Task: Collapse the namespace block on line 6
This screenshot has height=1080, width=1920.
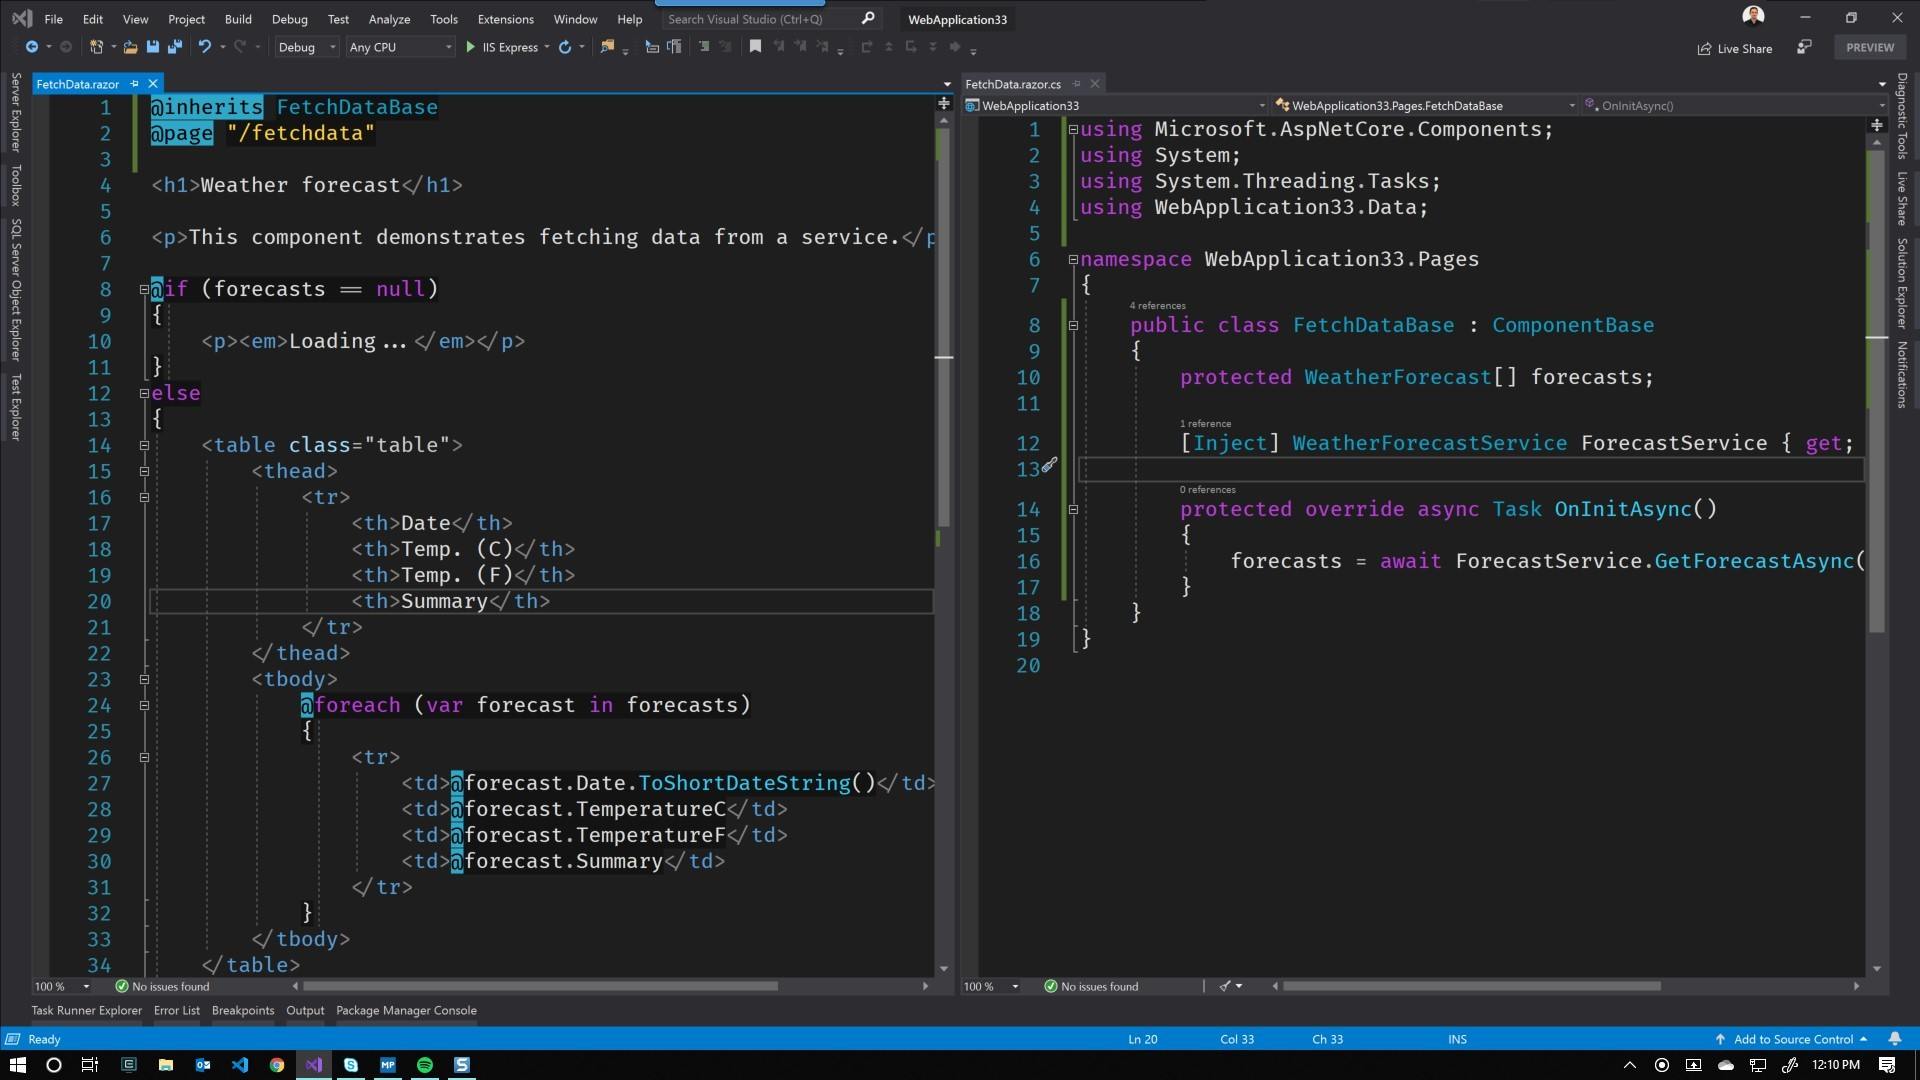Action: point(1073,259)
